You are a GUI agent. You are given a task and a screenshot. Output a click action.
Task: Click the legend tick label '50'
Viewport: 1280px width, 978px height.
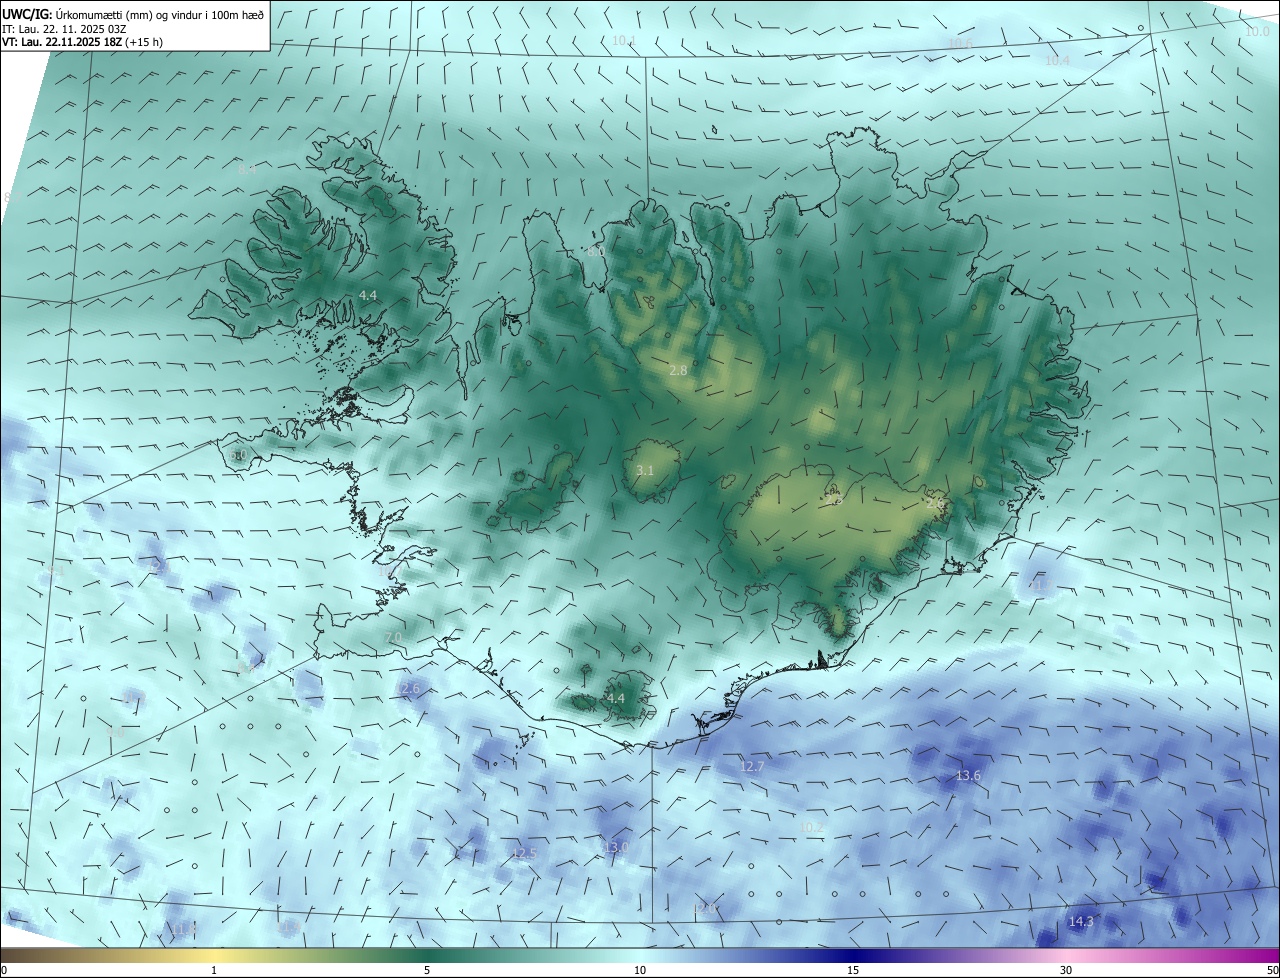coord(1272,971)
